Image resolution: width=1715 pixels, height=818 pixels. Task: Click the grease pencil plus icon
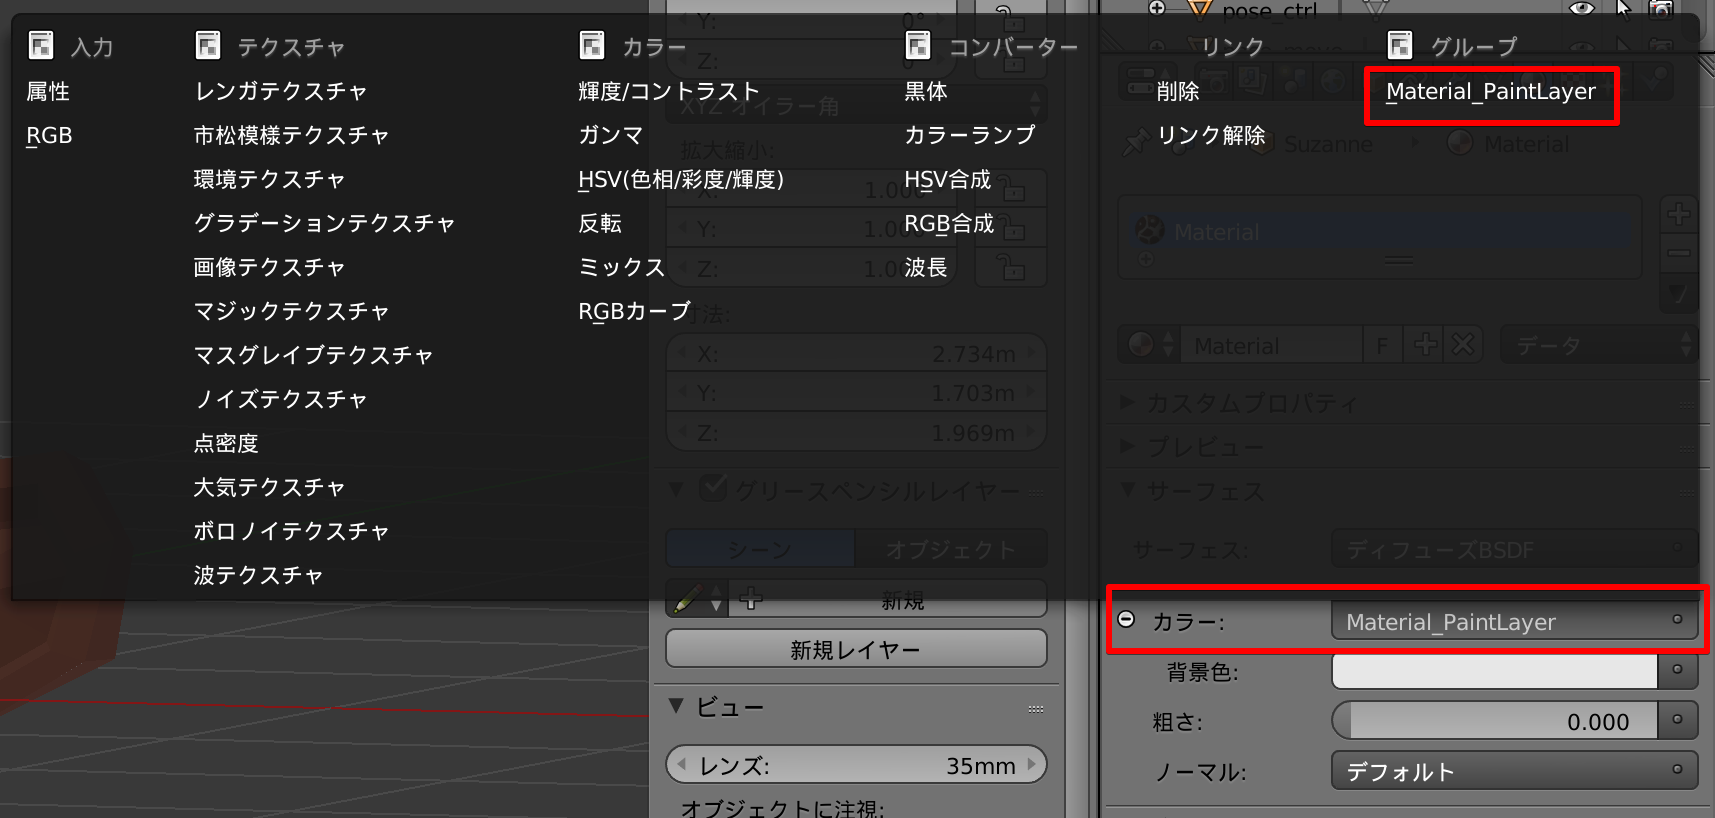click(750, 599)
